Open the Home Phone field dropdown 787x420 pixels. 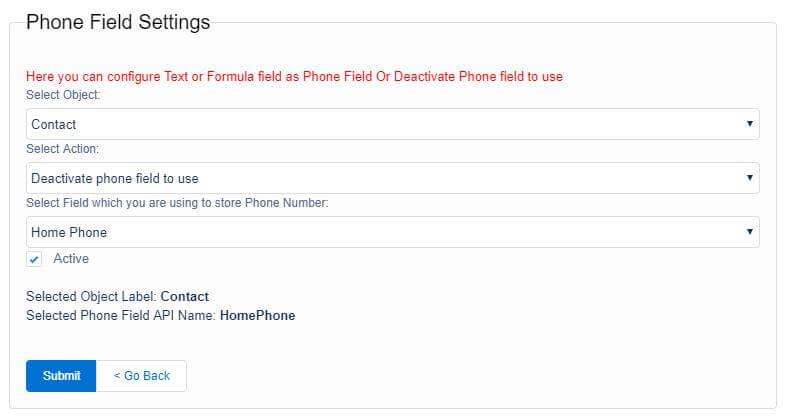click(x=392, y=232)
